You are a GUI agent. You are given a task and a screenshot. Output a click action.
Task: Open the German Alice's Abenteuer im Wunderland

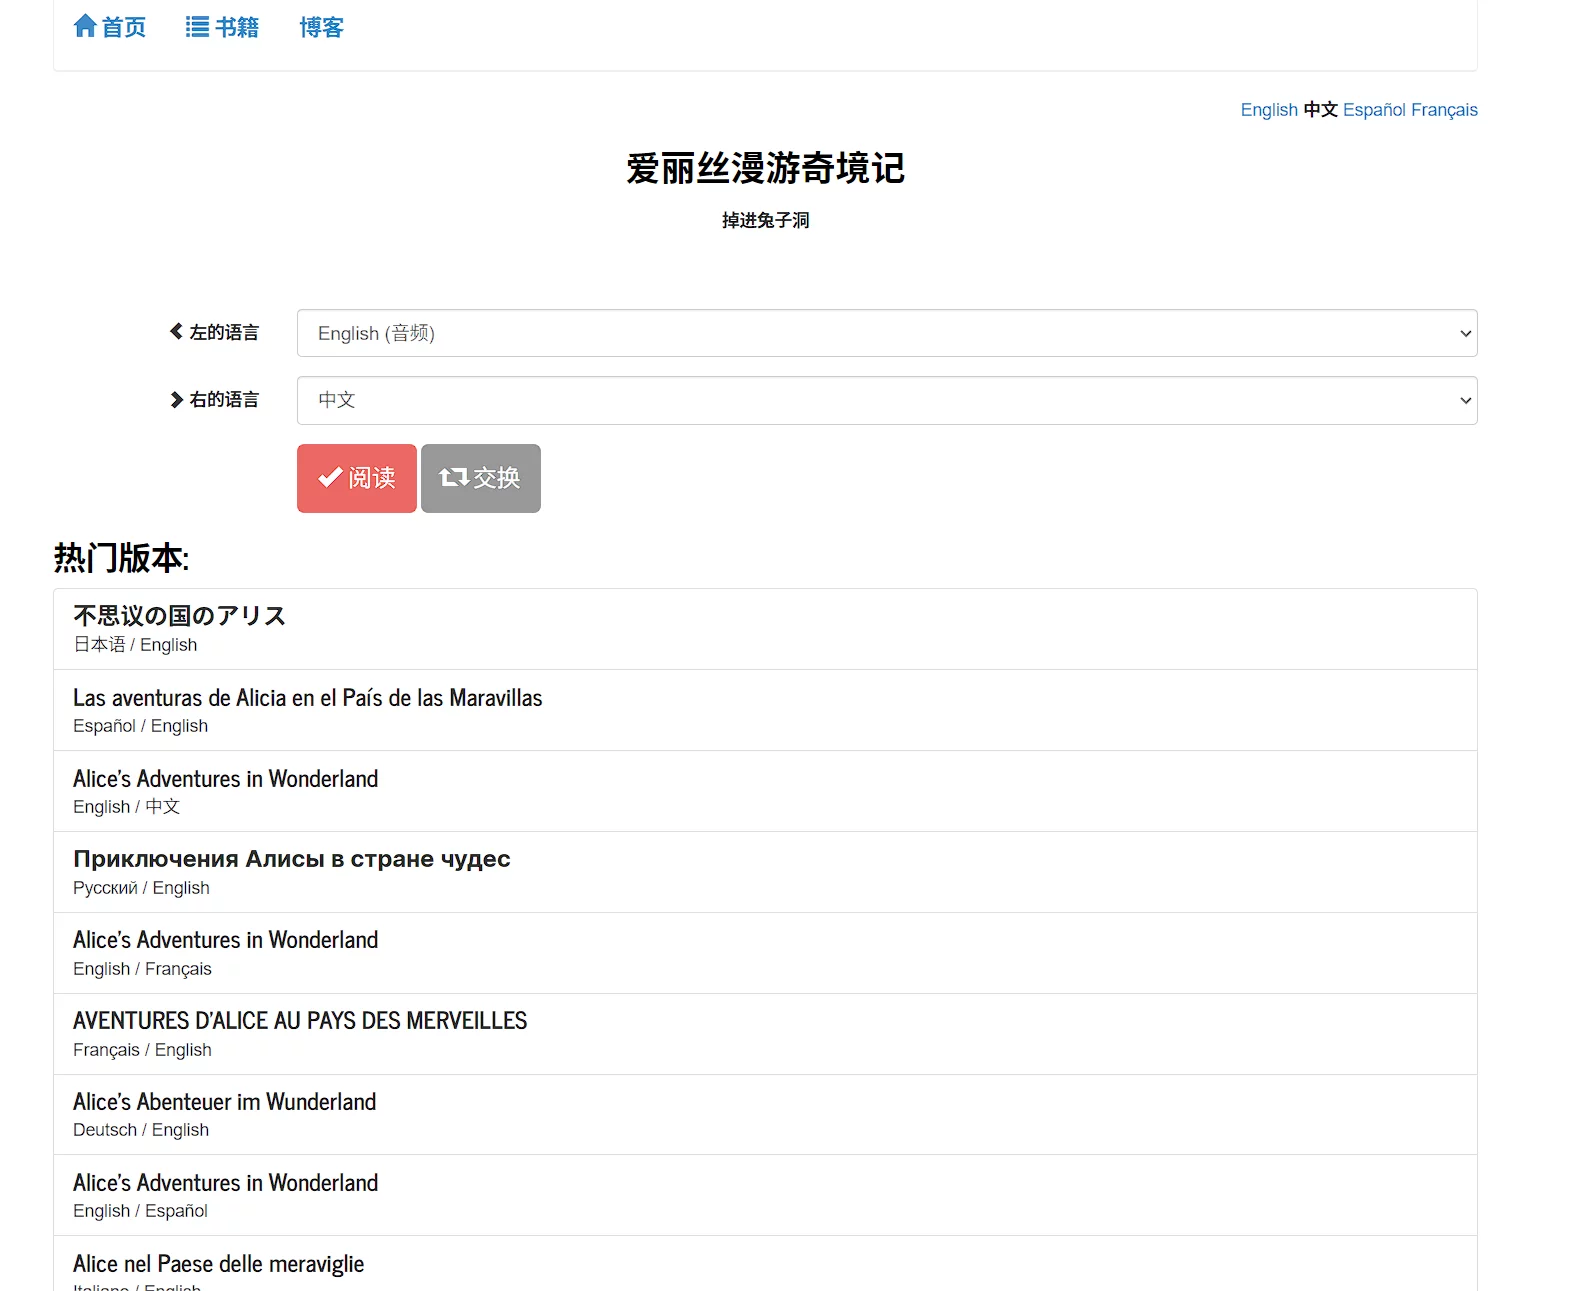click(x=224, y=1102)
